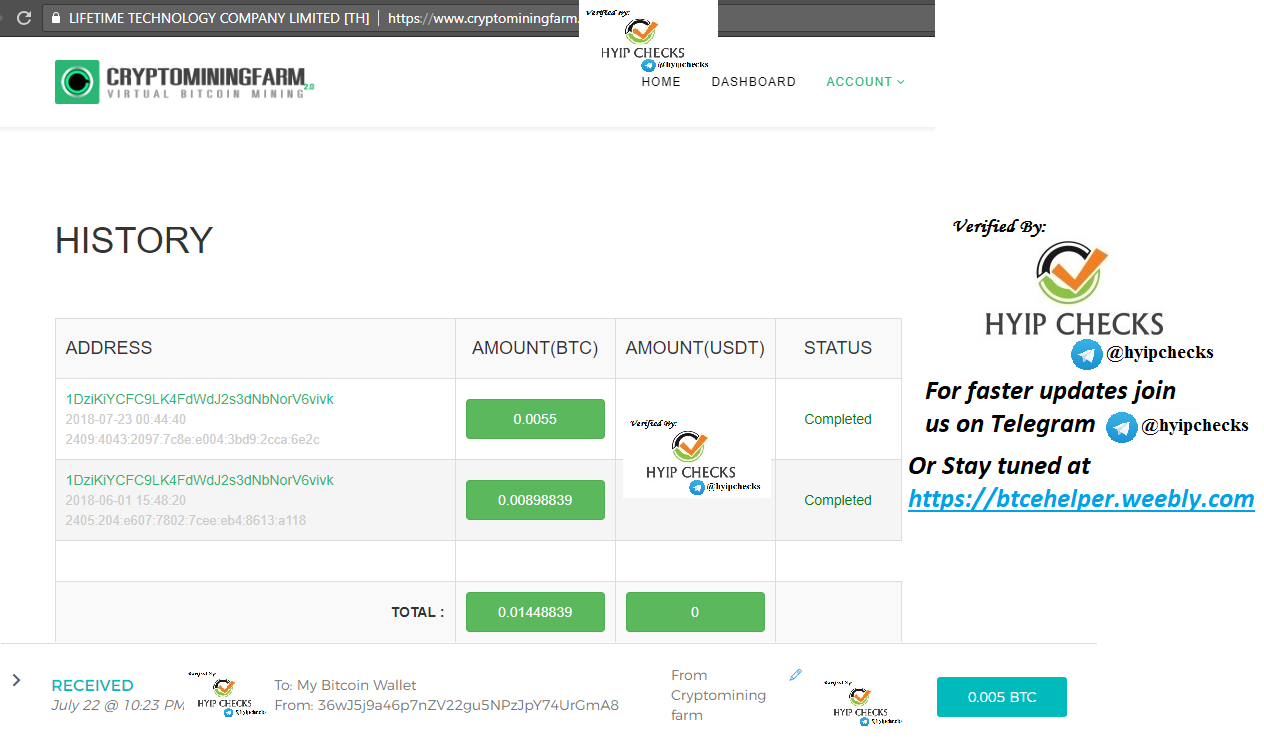Open the HOME menu item
The image size is (1264, 746).
661,82
